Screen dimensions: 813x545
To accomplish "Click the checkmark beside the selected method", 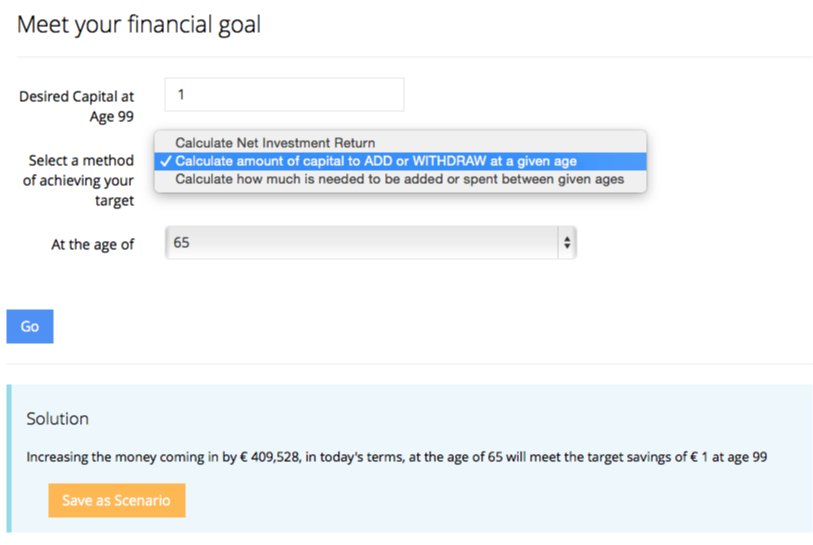I will pos(165,161).
